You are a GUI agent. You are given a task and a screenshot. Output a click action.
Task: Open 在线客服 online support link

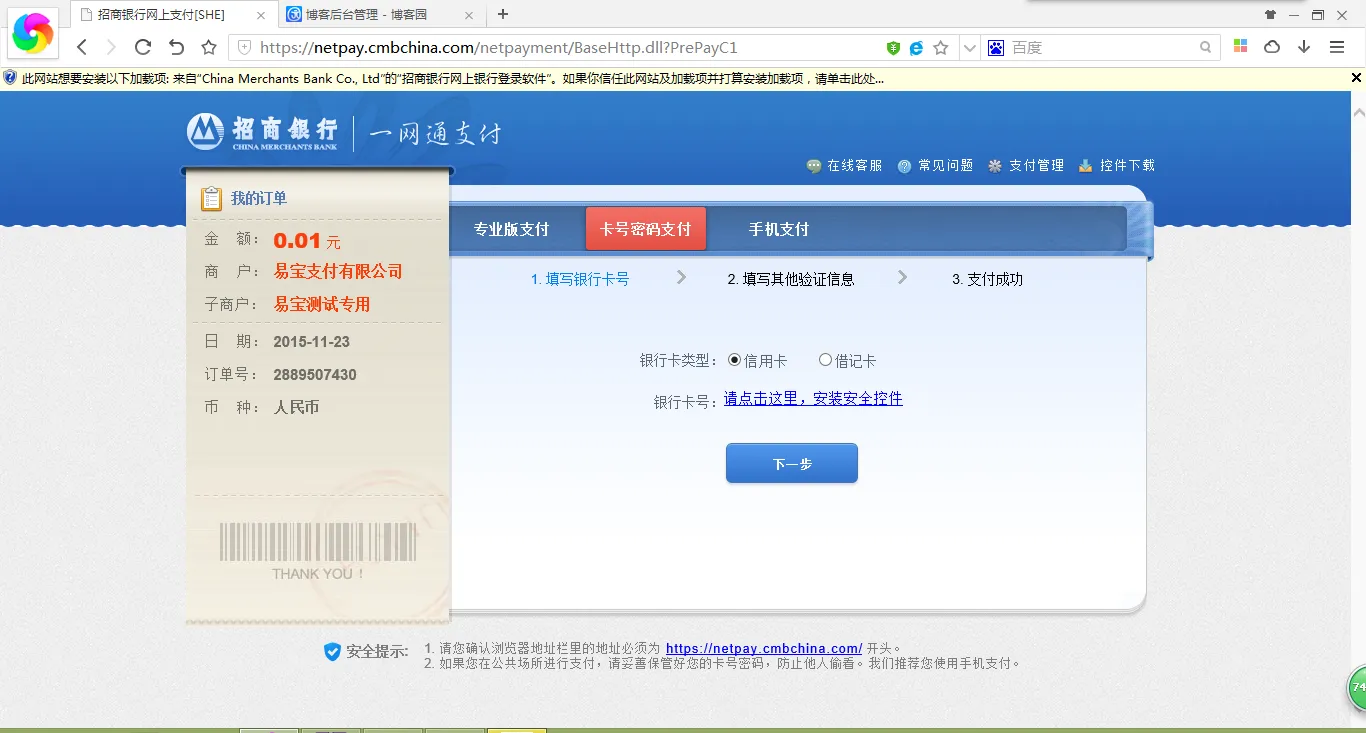(845, 166)
